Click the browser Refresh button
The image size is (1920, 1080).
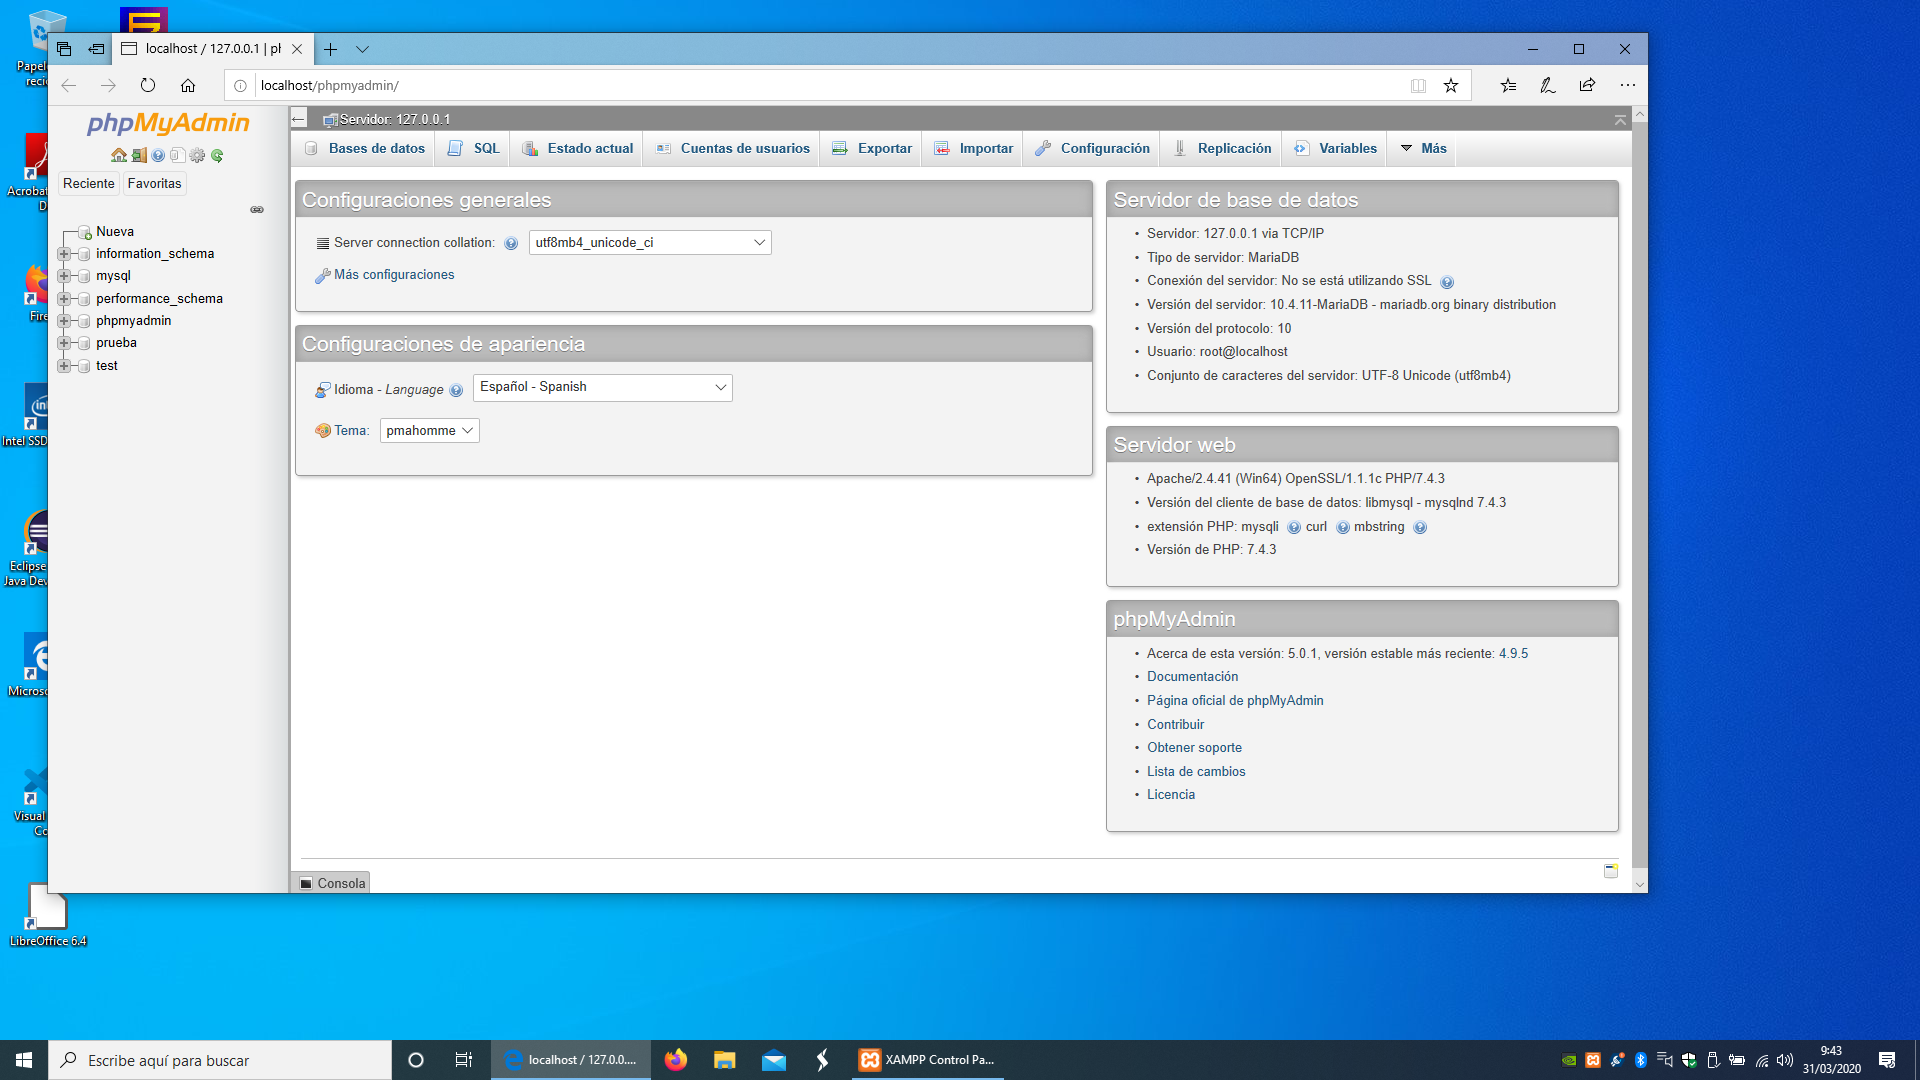click(x=148, y=85)
